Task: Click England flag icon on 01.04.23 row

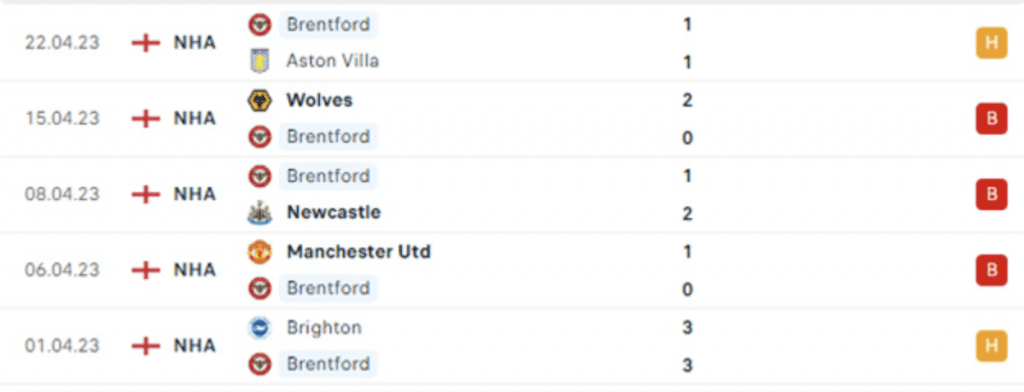Action: tap(146, 346)
